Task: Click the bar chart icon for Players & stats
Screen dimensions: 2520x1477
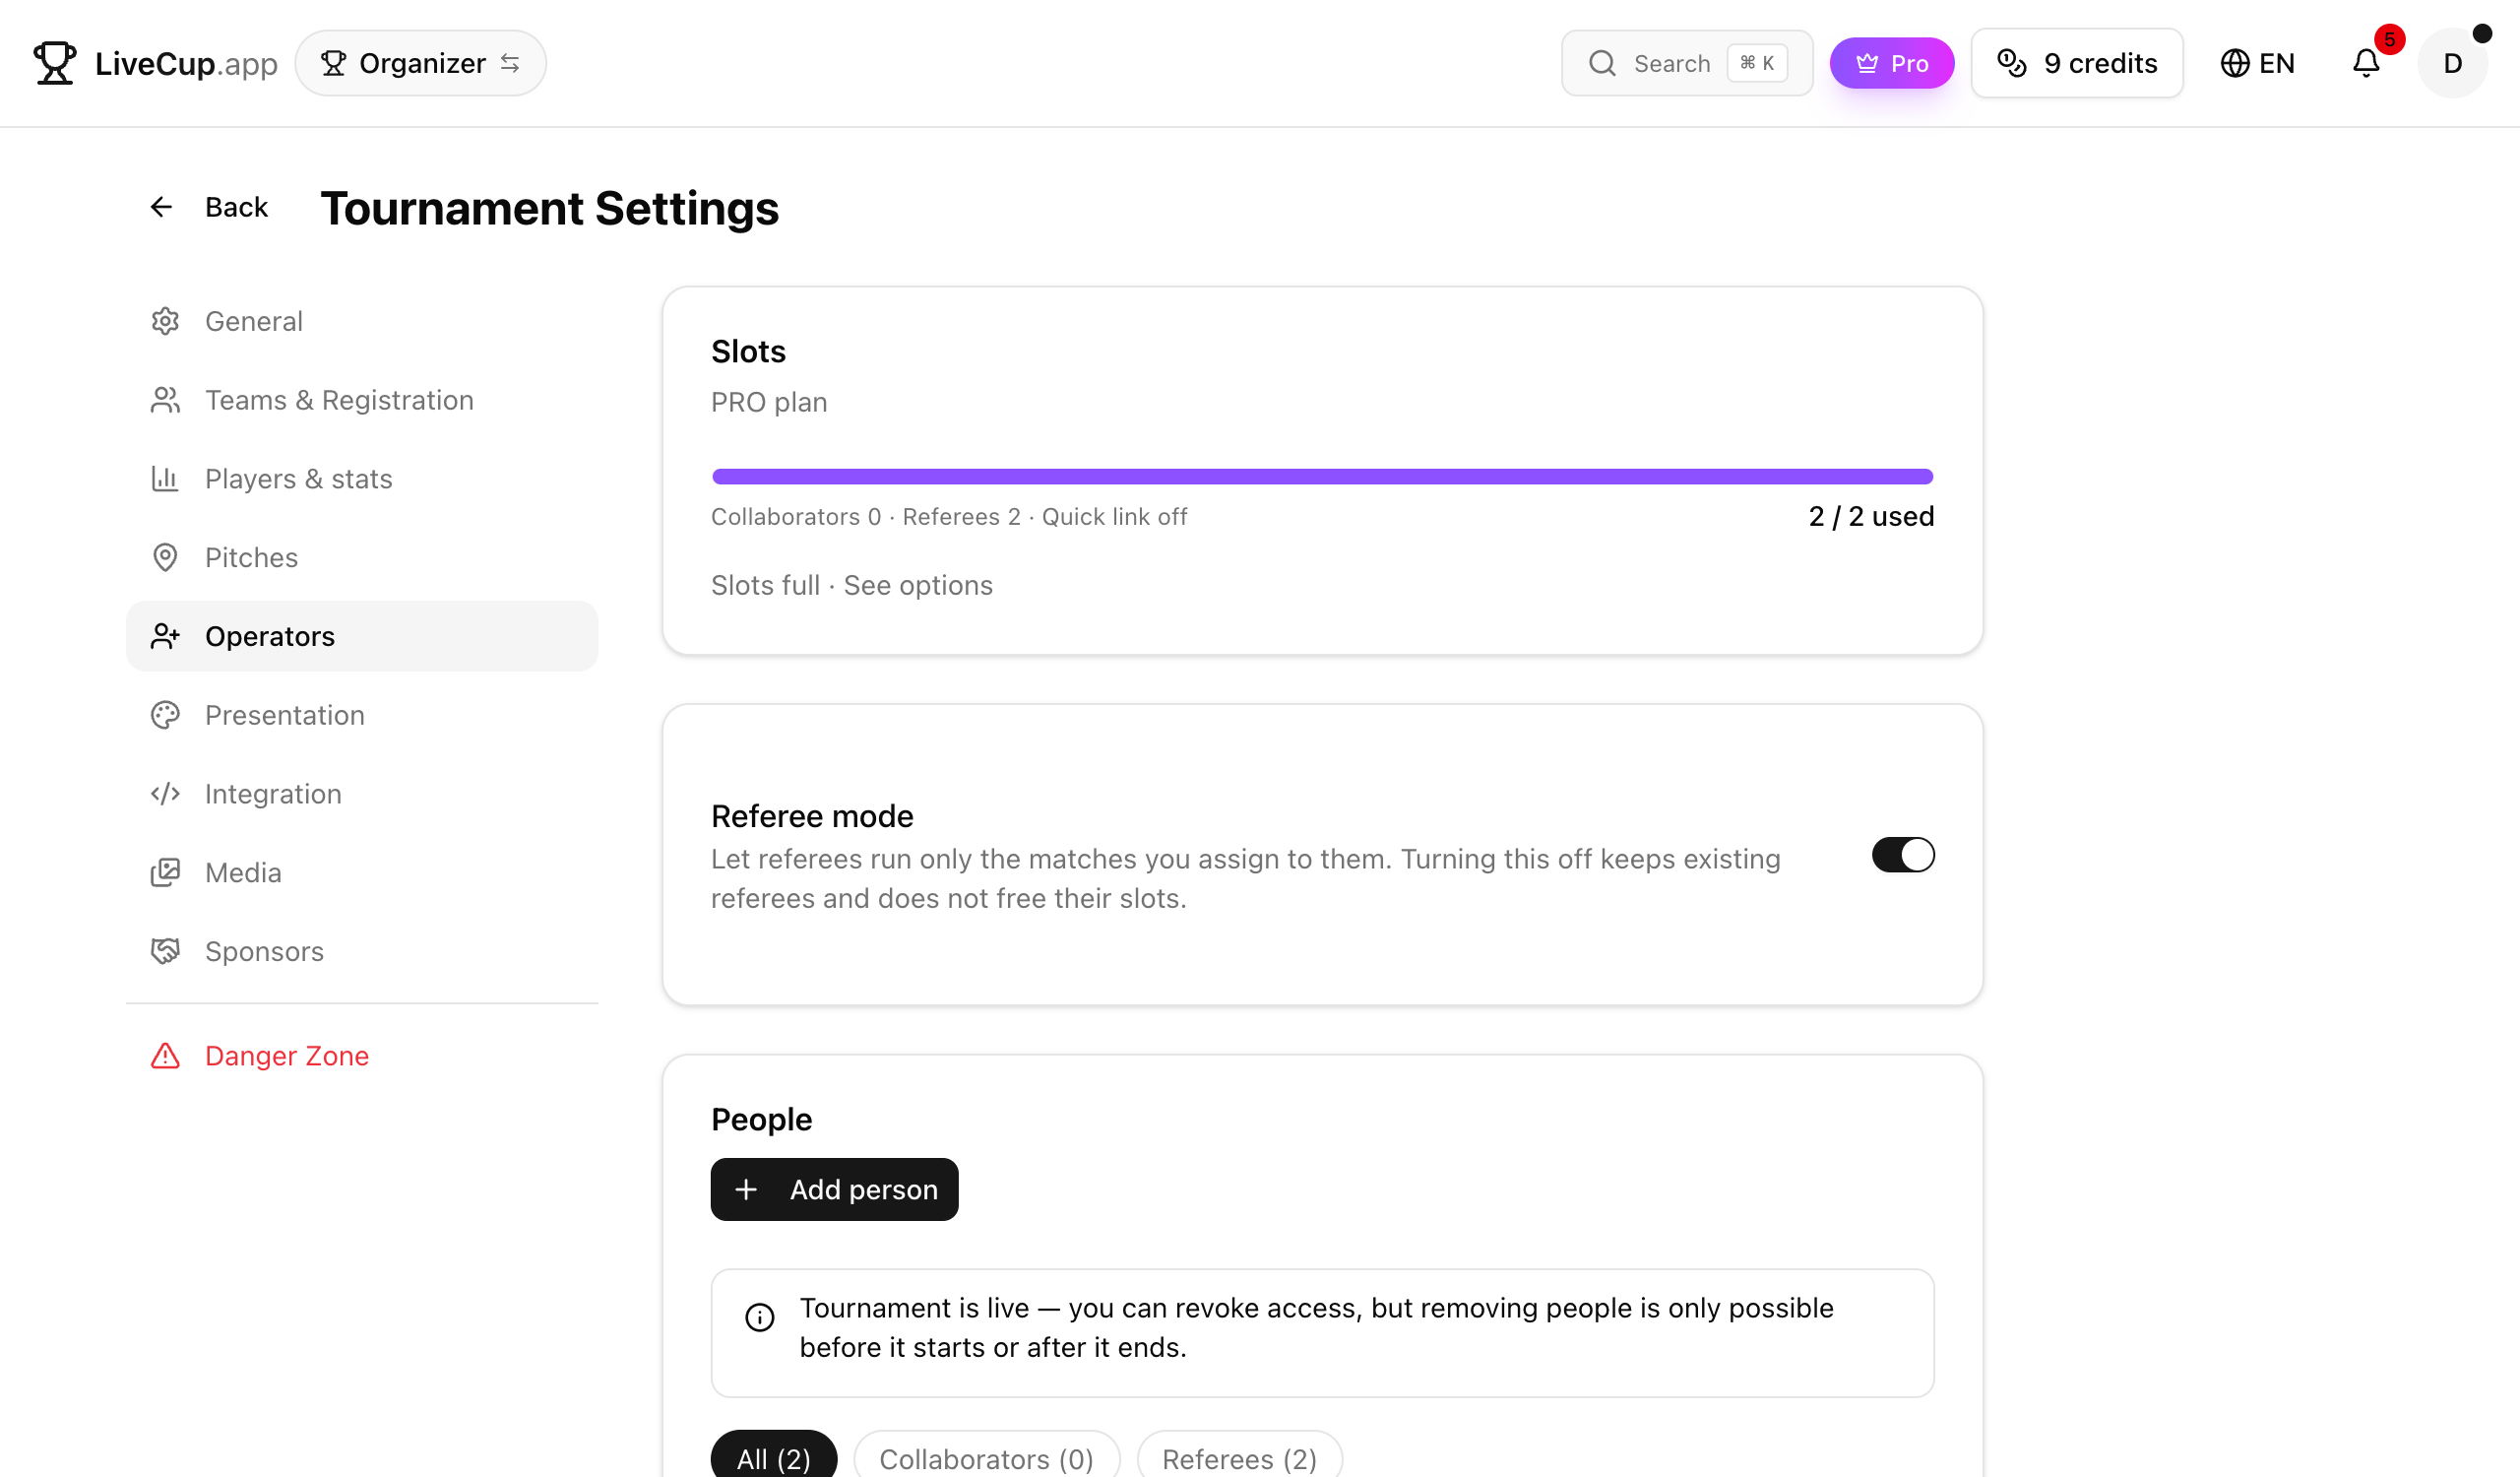Action: pos(165,479)
